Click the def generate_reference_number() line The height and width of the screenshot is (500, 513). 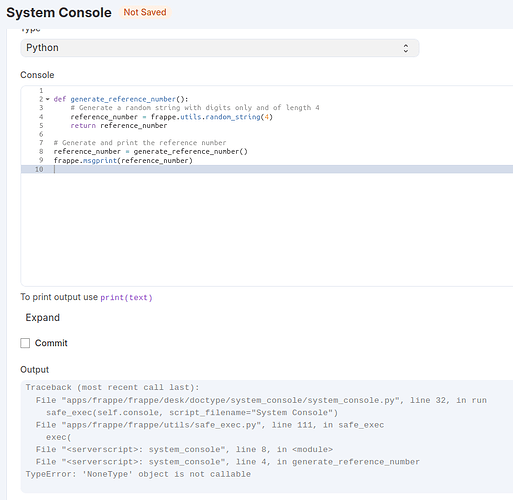click(121, 99)
